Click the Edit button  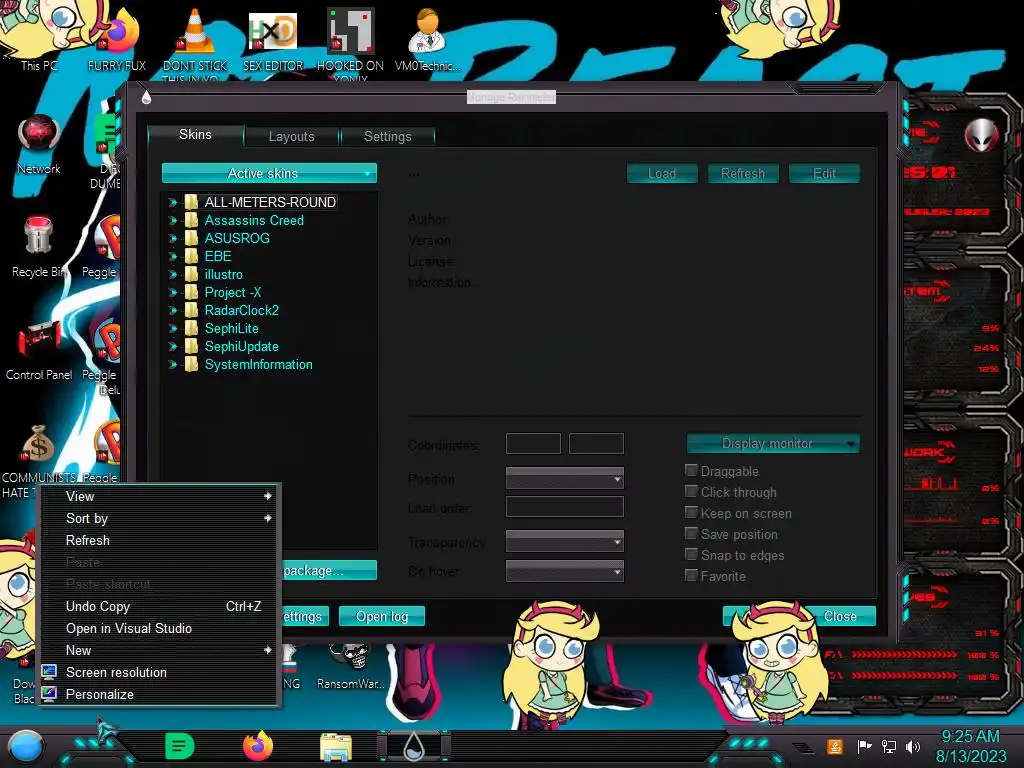click(x=824, y=173)
